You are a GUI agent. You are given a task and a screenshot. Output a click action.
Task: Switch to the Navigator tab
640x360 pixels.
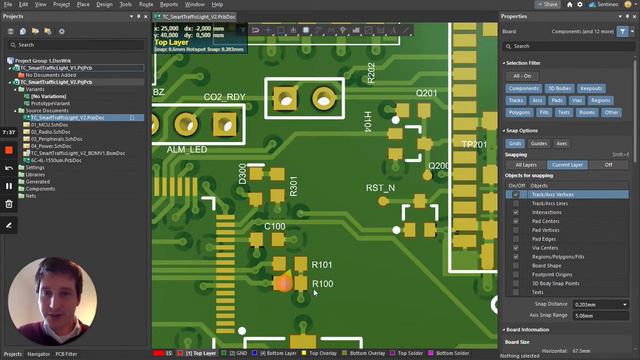(x=38, y=354)
